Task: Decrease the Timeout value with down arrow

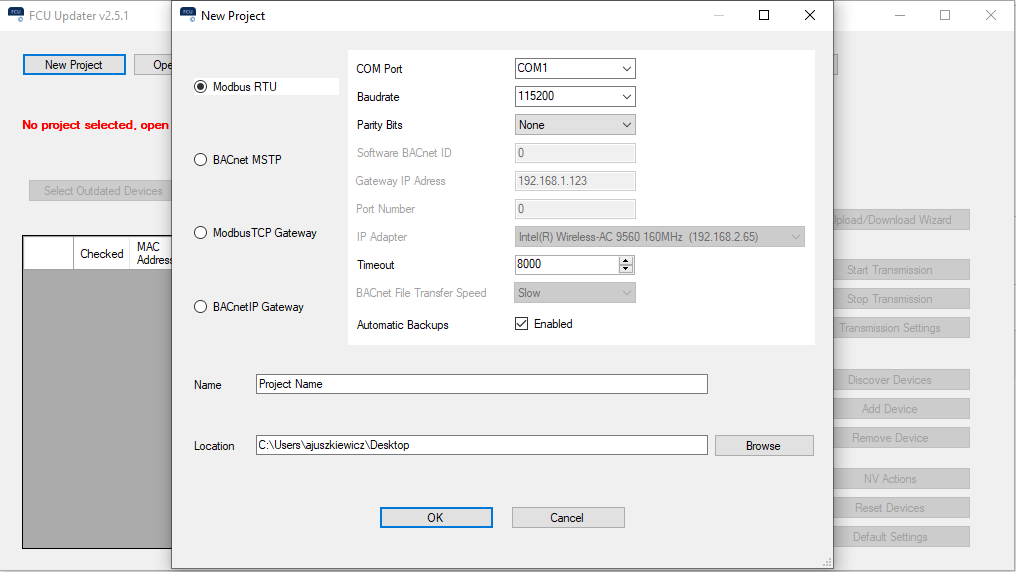Action: click(x=626, y=269)
